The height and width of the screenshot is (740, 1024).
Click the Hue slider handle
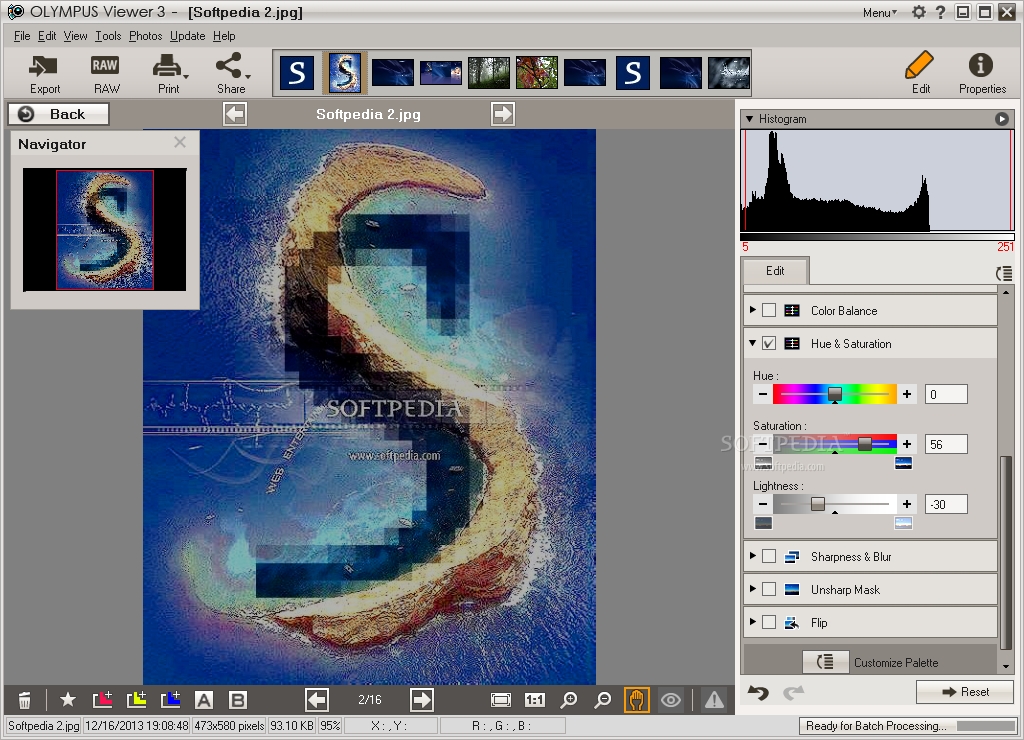tap(835, 394)
